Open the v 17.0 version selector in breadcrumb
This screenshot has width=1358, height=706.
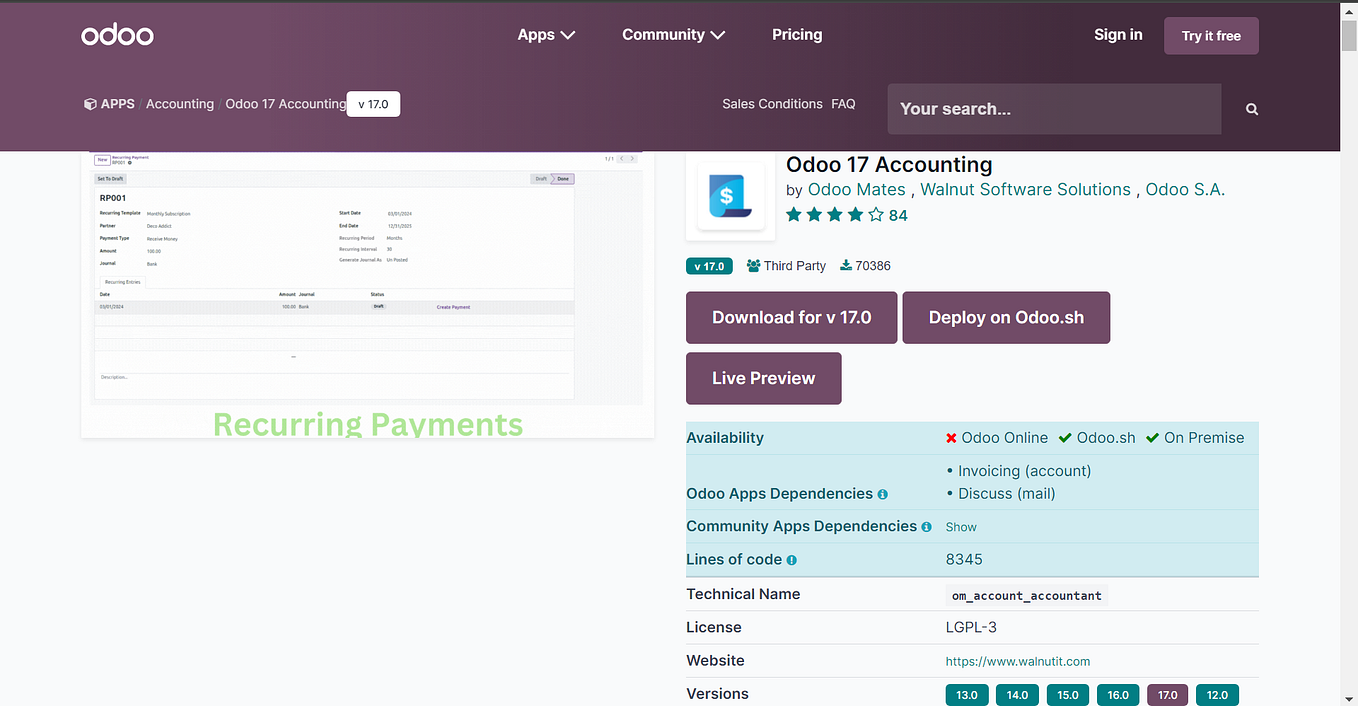tap(373, 103)
